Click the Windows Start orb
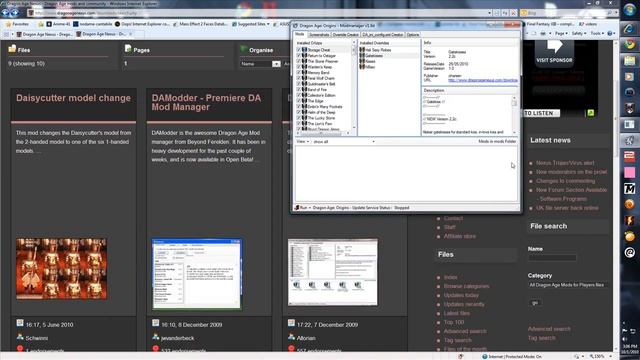This screenshot has height=360, width=640. pos(629,10)
